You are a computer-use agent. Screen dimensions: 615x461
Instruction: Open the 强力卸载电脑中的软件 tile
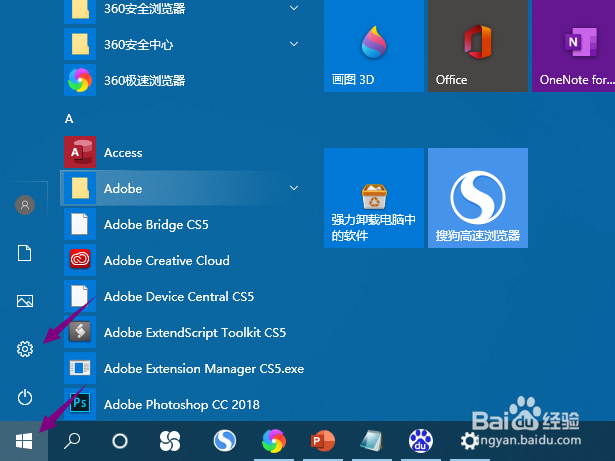pos(374,198)
